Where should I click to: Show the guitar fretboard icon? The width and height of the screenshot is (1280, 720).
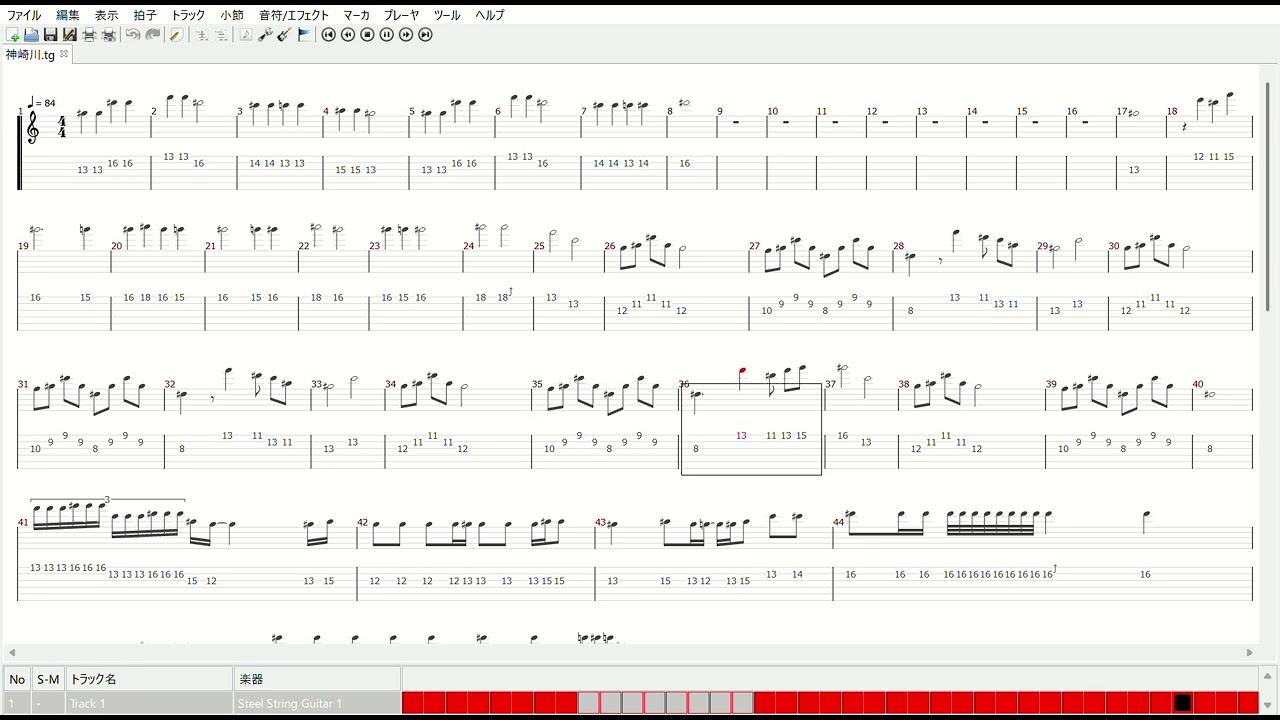pos(284,35)
